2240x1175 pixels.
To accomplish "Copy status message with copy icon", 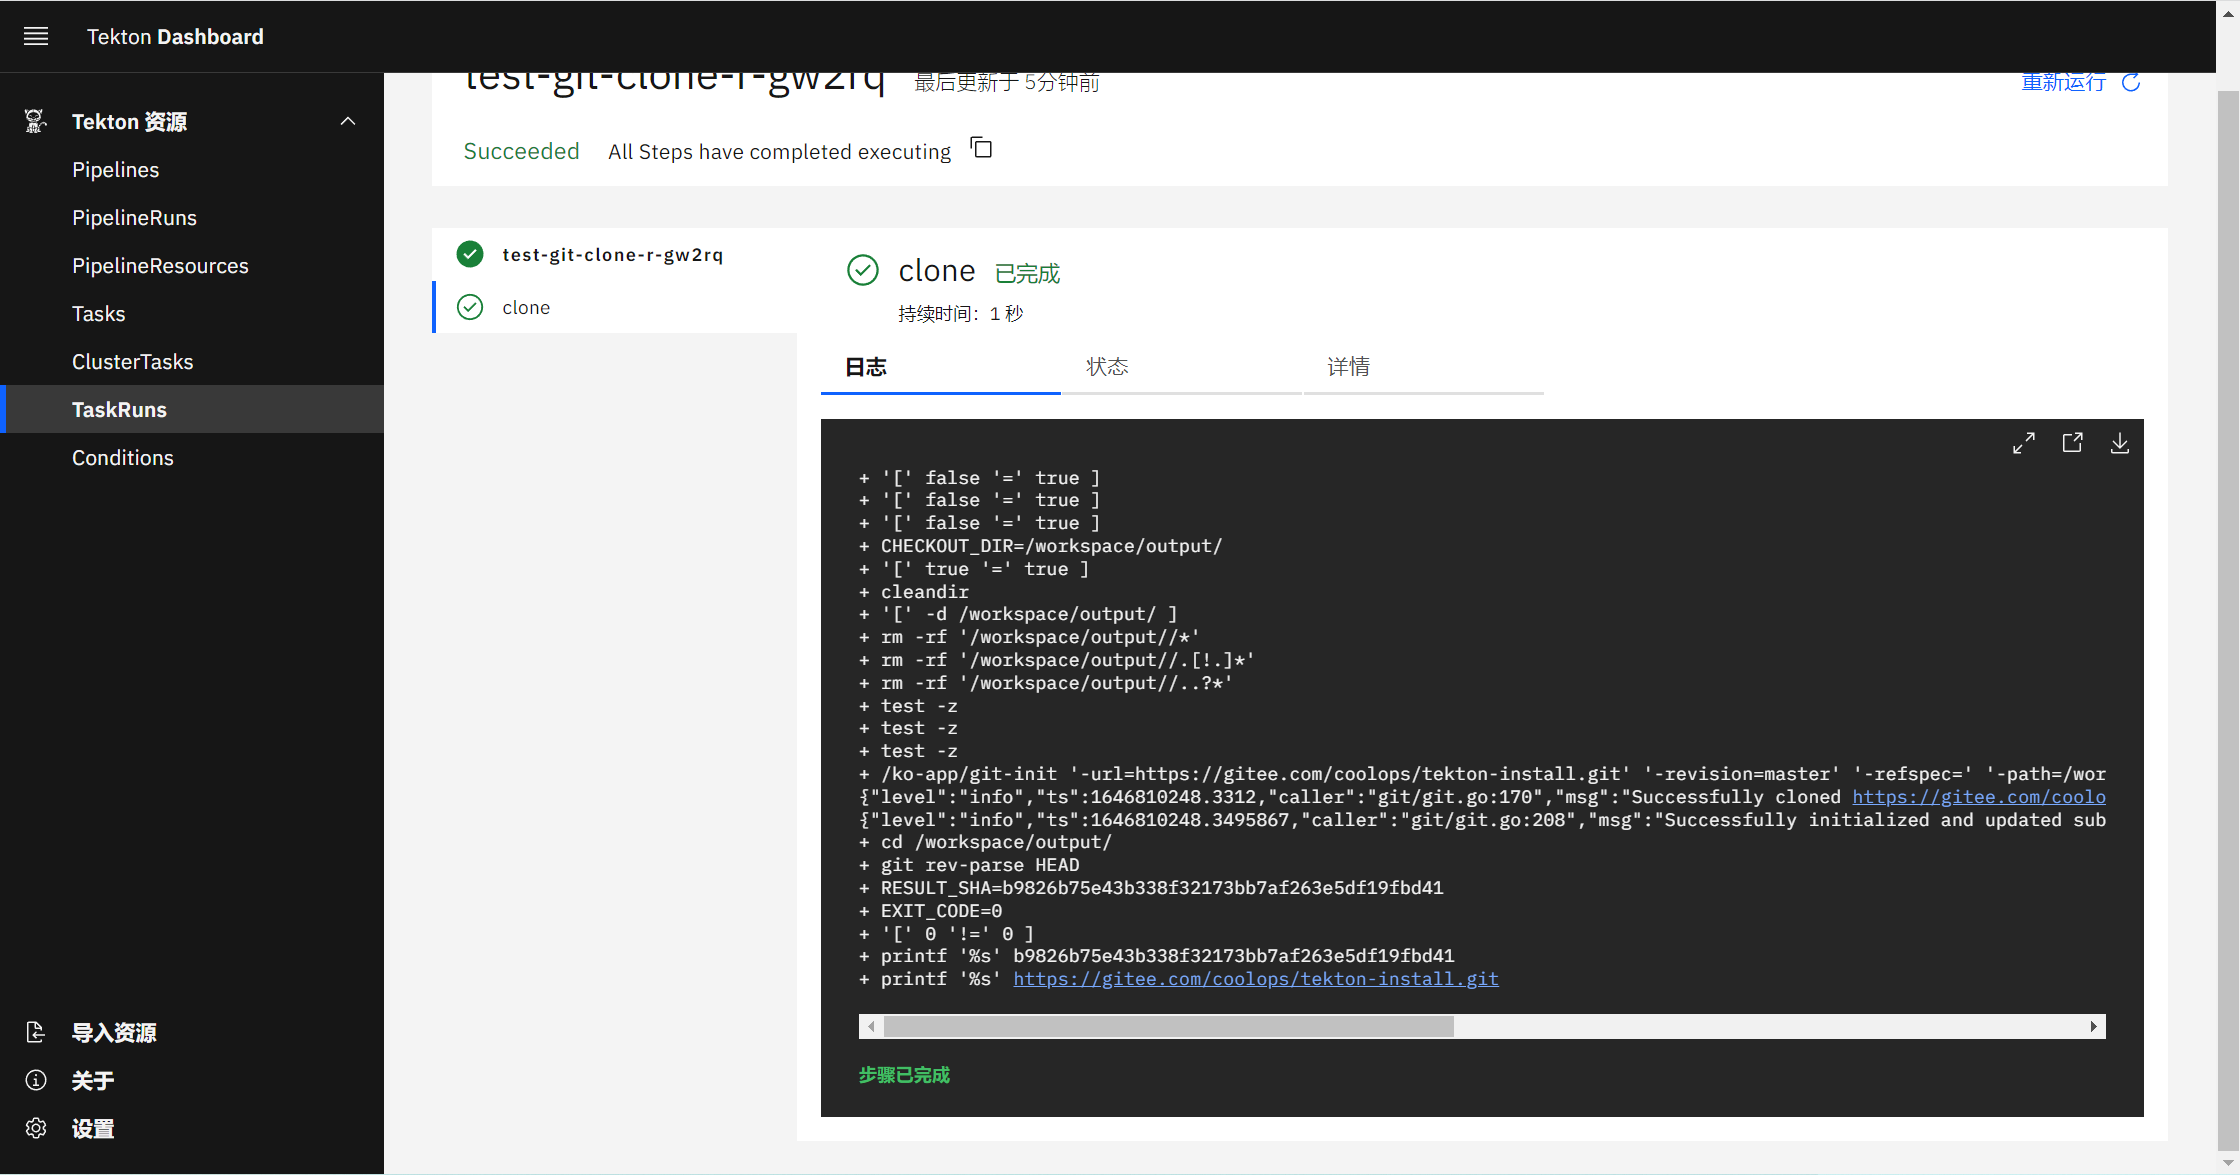I will tap(982, 149).
